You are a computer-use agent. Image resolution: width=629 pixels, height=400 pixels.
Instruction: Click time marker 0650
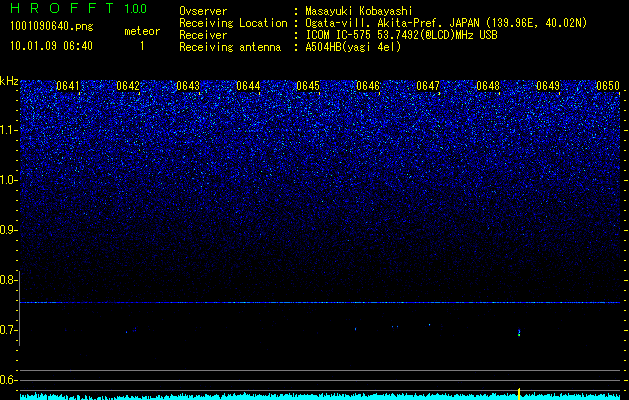click(608, 86)
